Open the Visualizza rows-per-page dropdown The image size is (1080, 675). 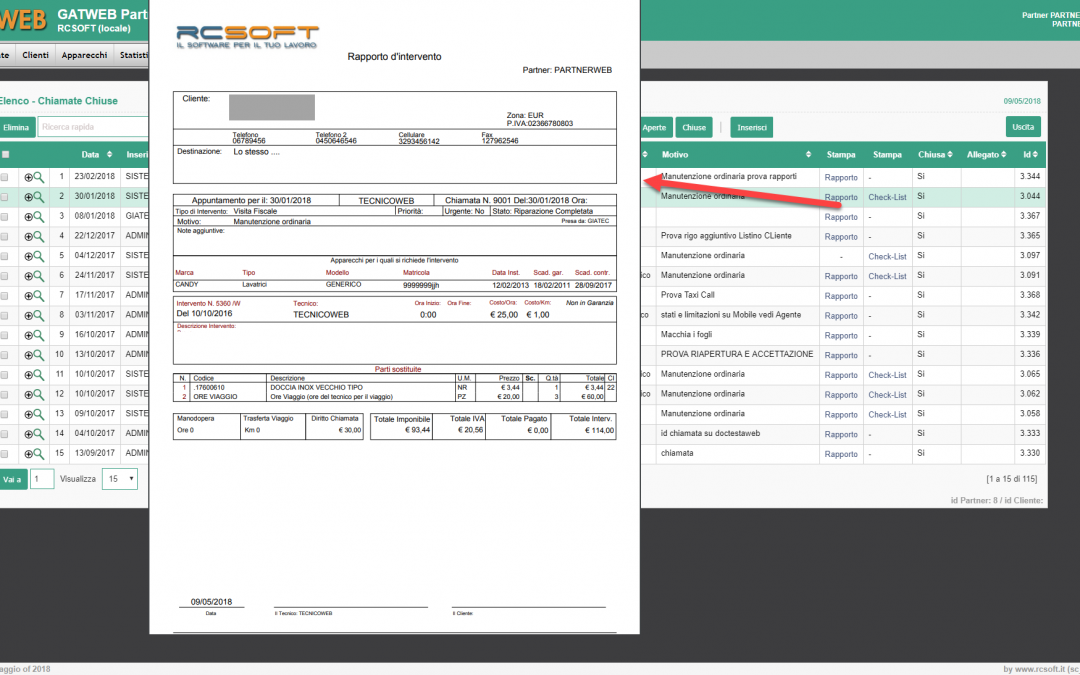(x=120, y=479)
